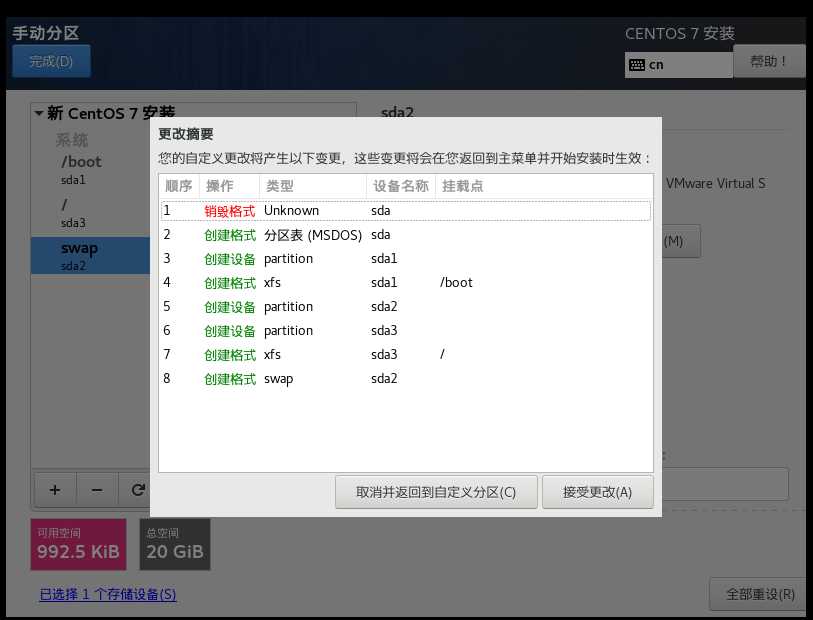Click the 总空间 20 GiB tile
The width and height of the screenshot is (813, 620).
tap(174, 543)
